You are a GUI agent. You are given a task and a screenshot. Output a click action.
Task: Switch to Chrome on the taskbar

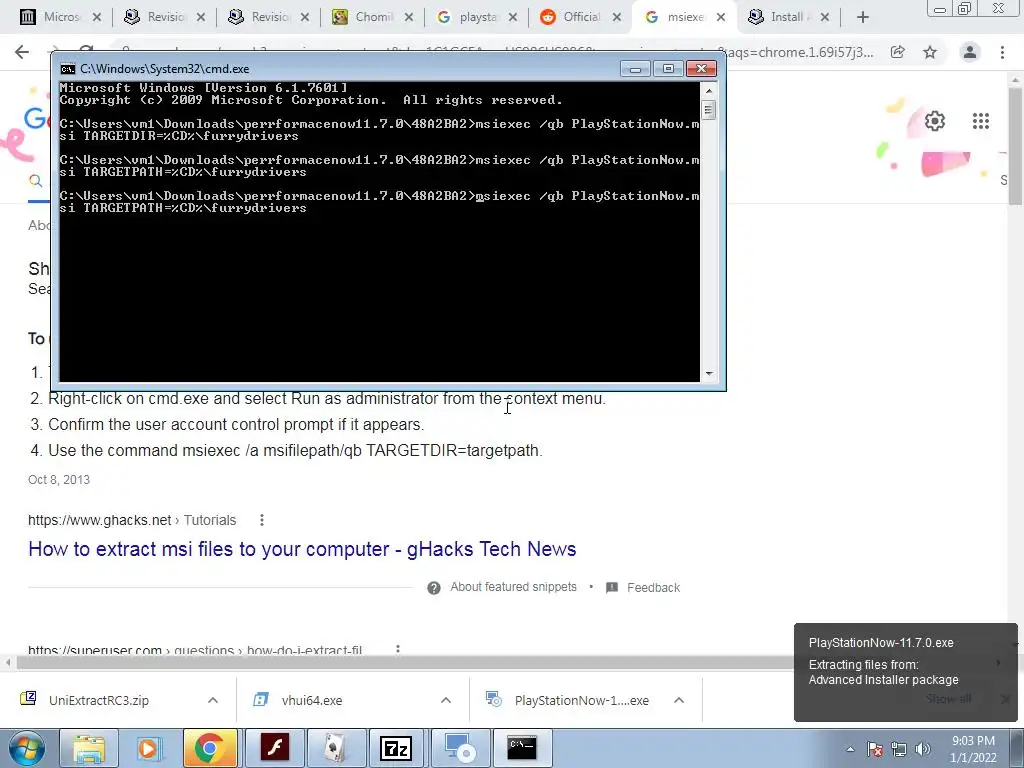[209, 748]
